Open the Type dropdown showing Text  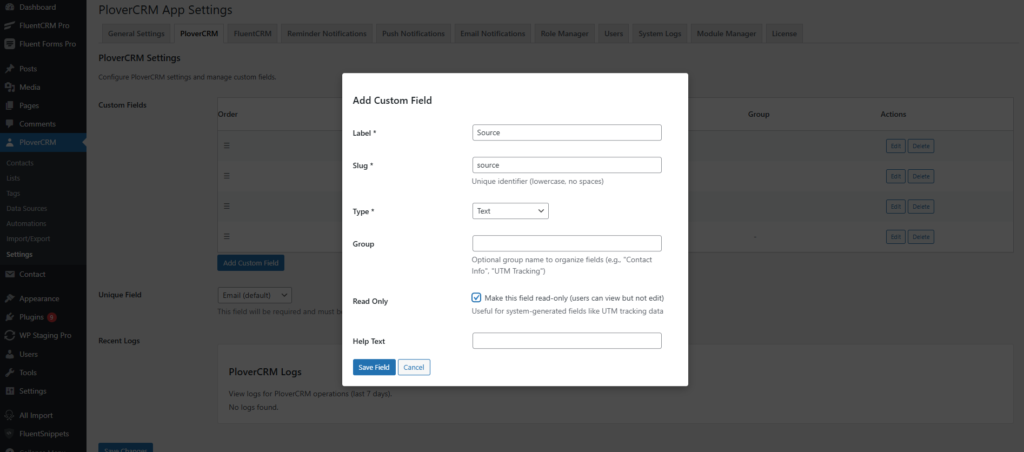[x=510, y=211]
